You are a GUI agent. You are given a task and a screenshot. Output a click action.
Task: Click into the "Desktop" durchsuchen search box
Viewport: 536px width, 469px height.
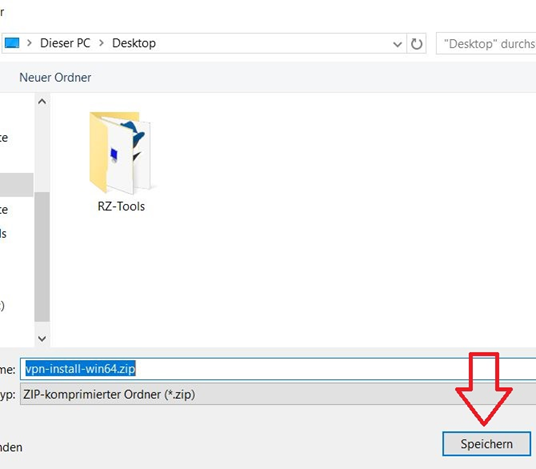pos(486,44)
